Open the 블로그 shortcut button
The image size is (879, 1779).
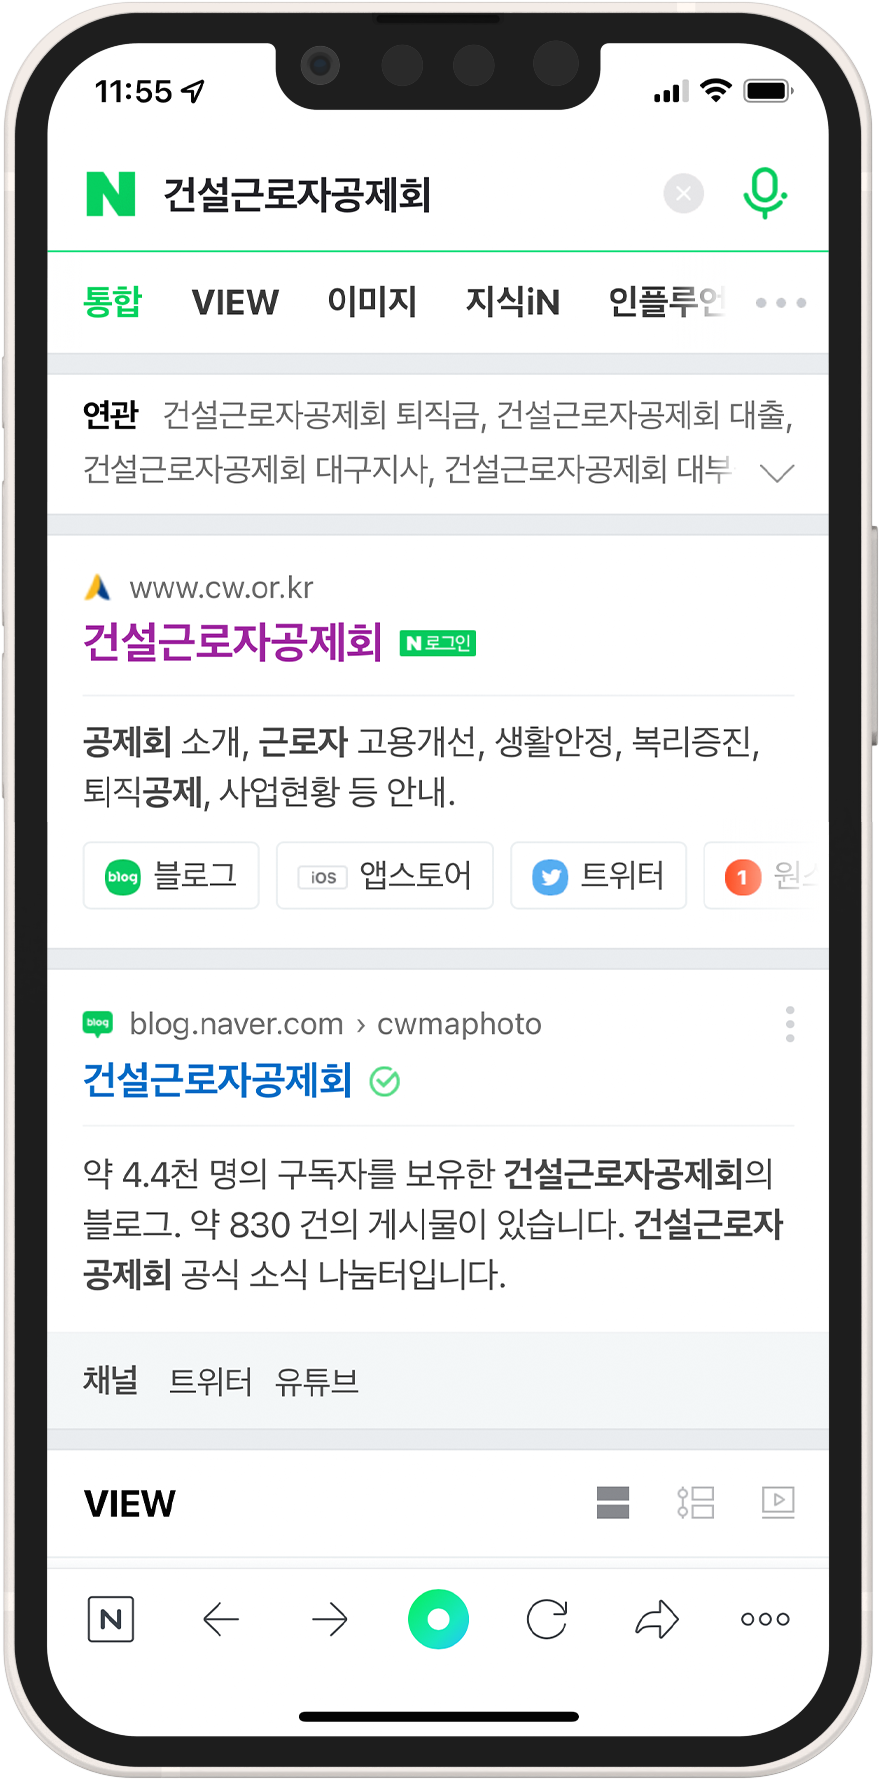tap(171, 875)
